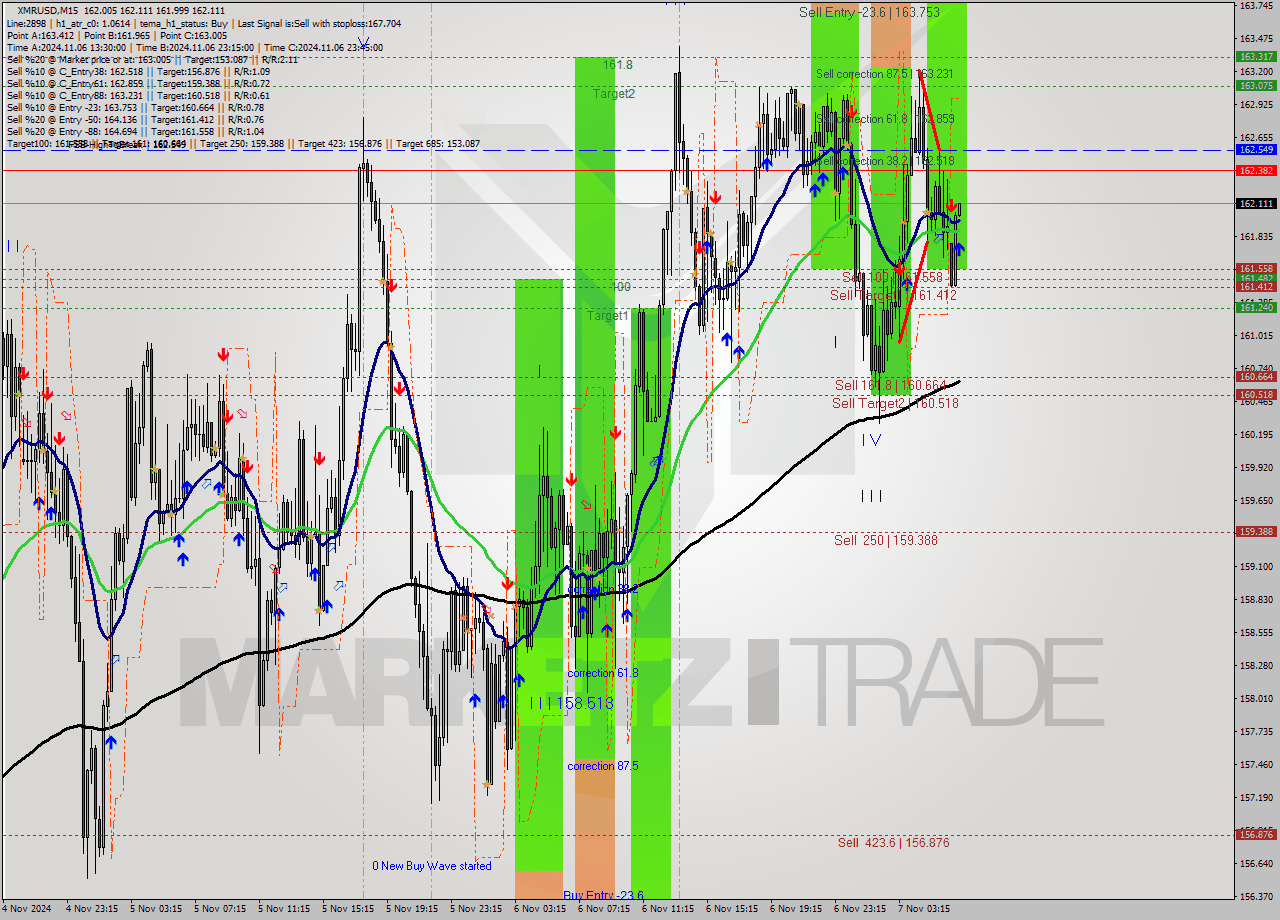The height and width of the screenshot is (920, 1280).
Task: Click the '7 Nov 03:15' time axis label
Action: pos(924,909)
